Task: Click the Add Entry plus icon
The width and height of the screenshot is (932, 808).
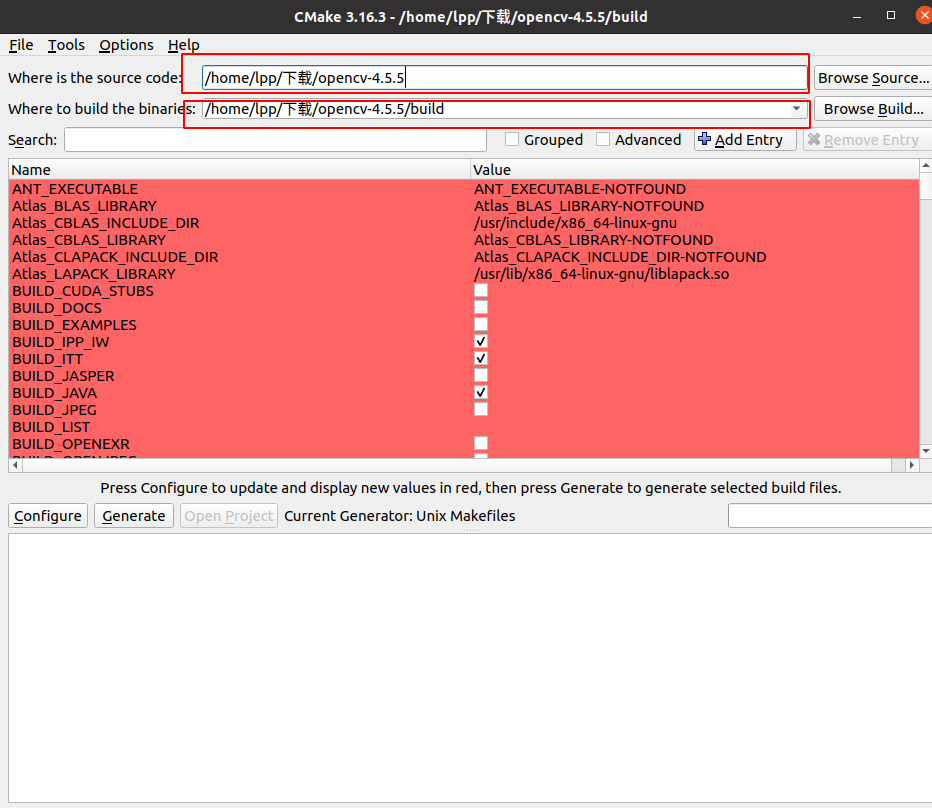Action: [x=704, y=139]
